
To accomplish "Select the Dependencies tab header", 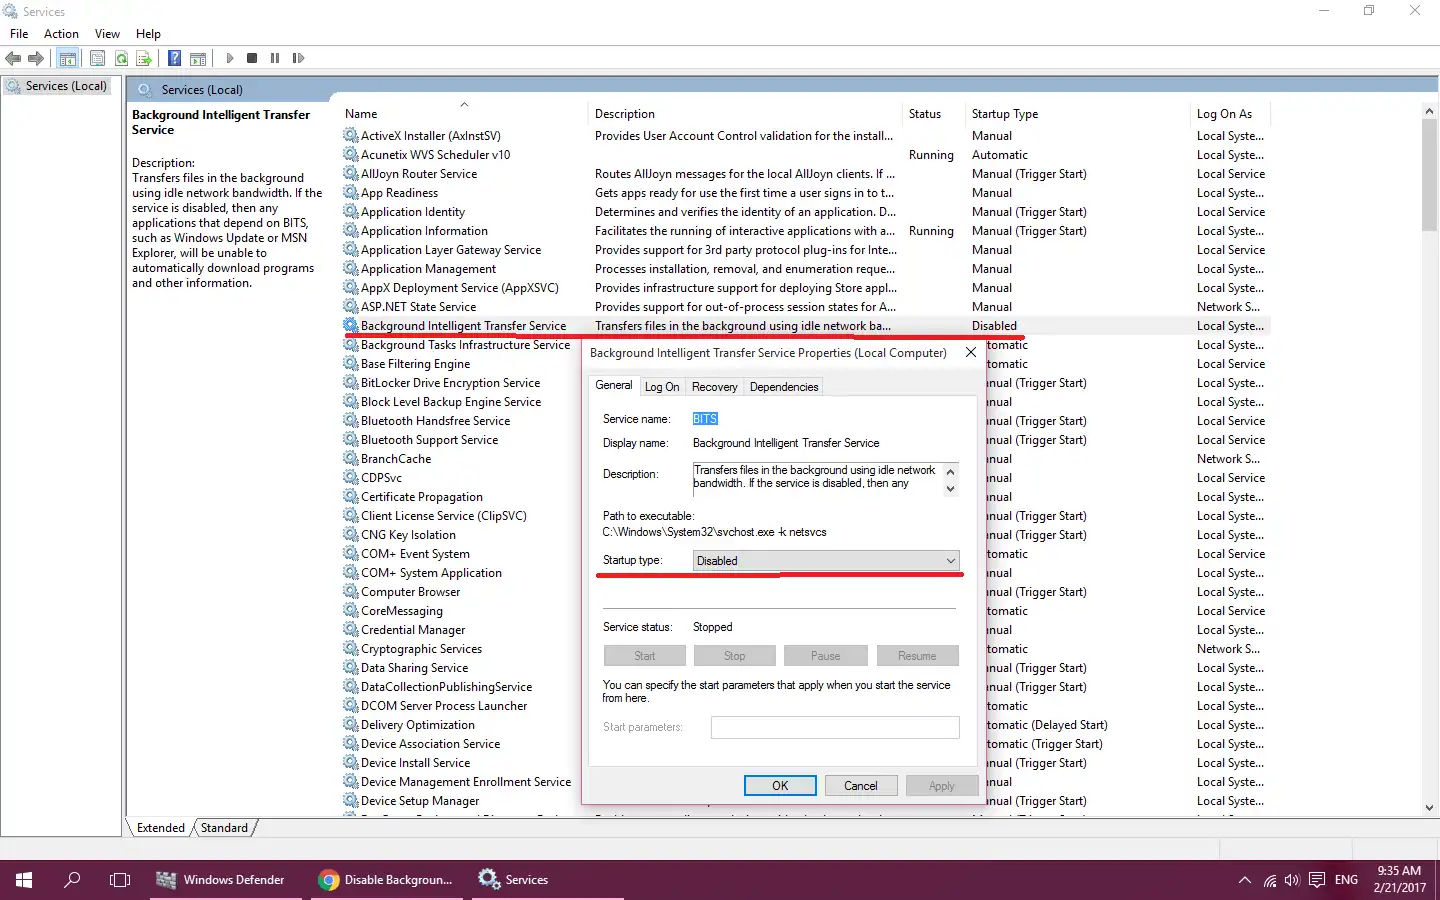I will 783,387.
